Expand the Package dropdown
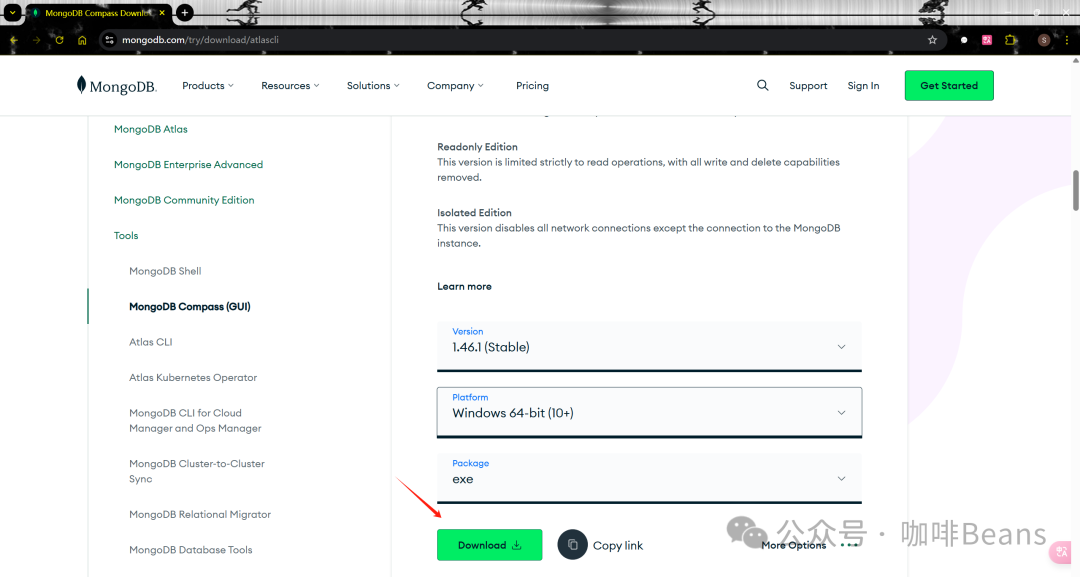Viewport: 1080px width, 577px height. coord(649,478)
